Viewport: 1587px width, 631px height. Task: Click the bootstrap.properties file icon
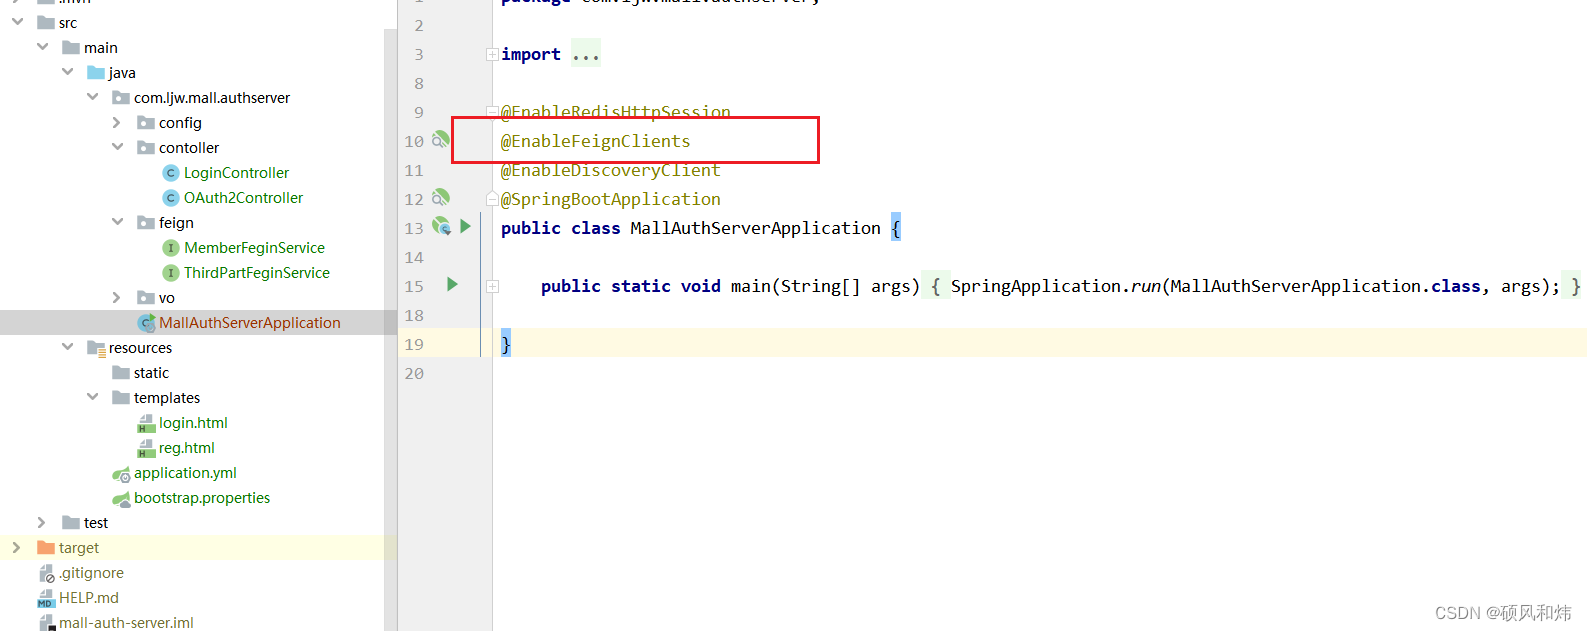[121, 498]
